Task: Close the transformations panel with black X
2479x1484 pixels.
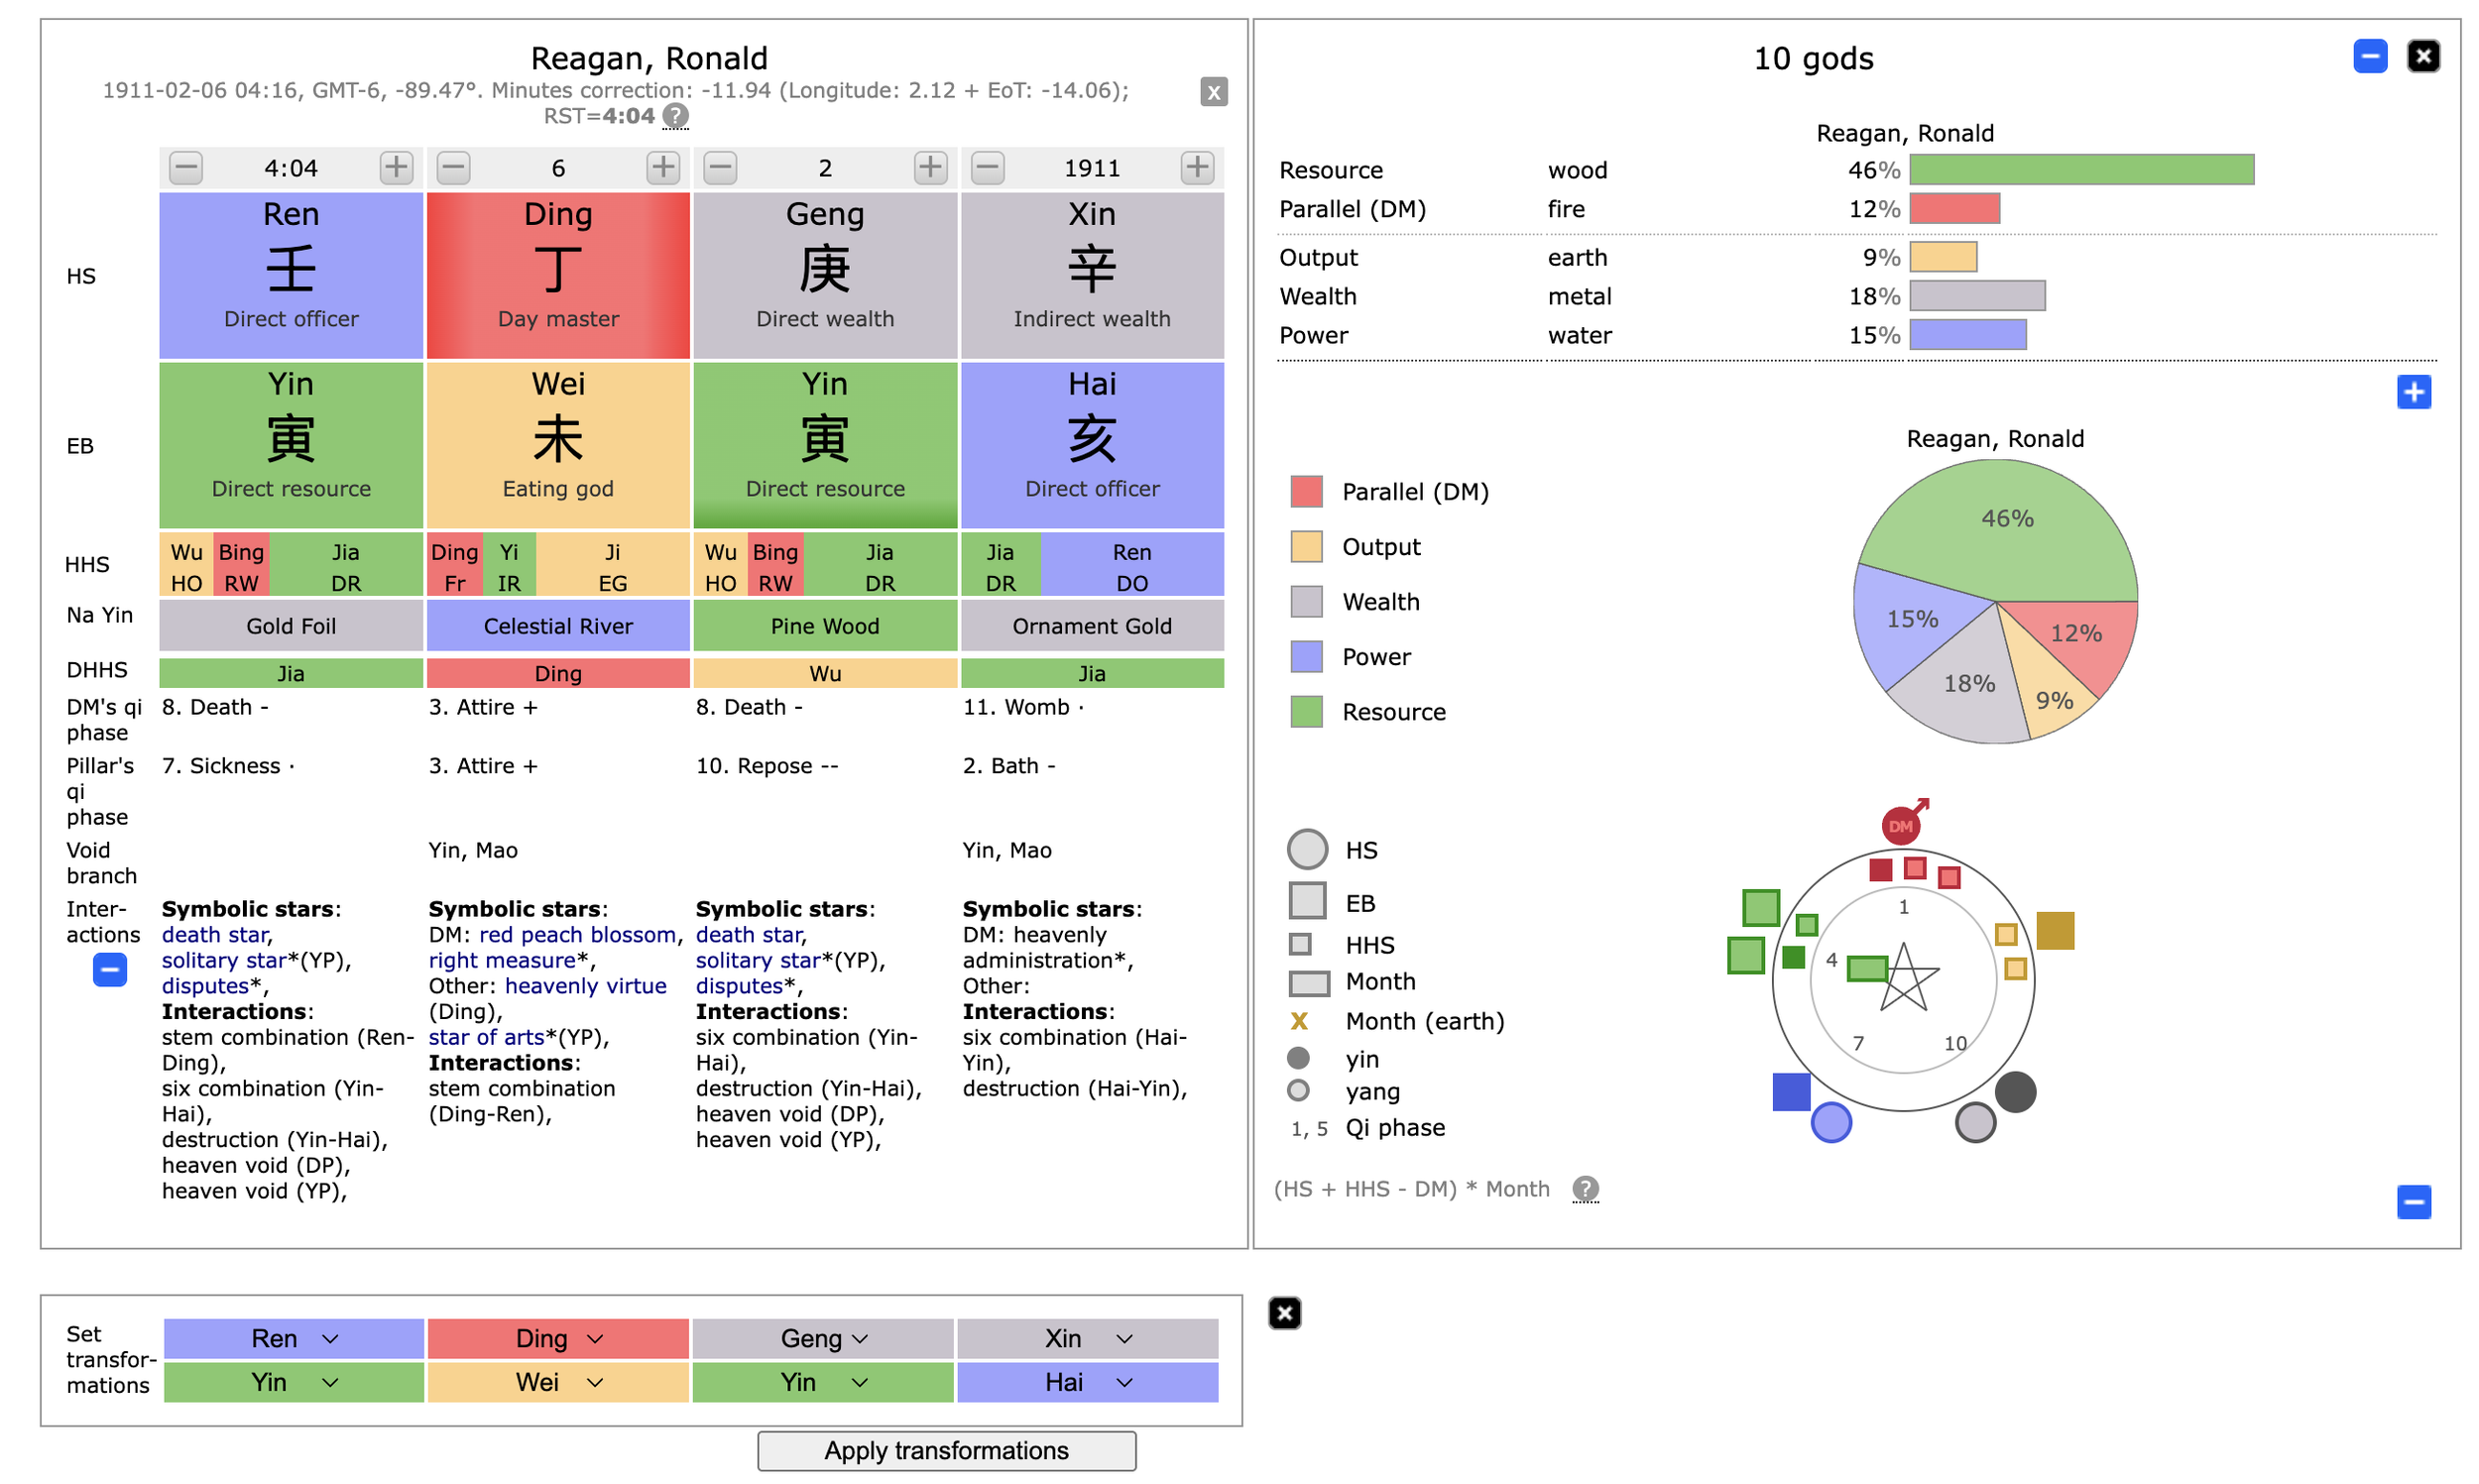Action: pos(1284,1313)
